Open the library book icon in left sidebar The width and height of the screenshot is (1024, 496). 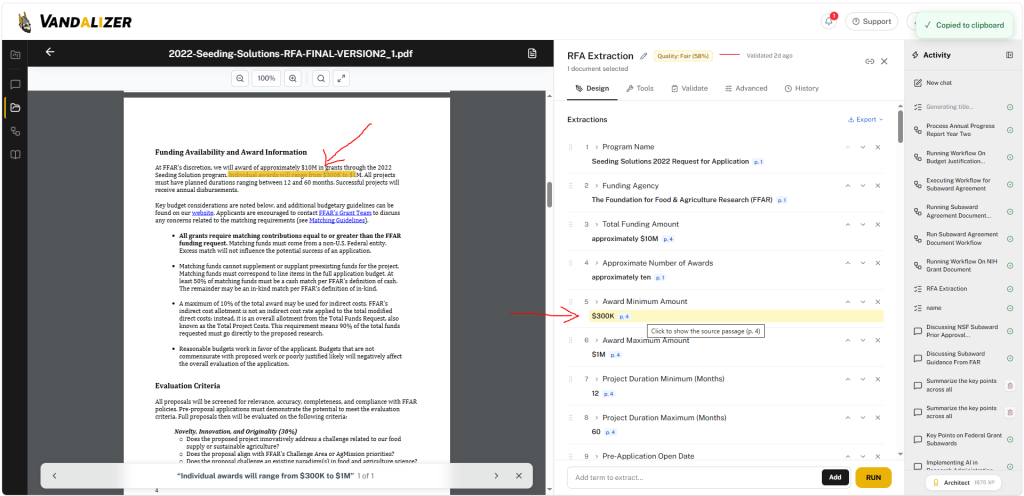pos(15,155)
